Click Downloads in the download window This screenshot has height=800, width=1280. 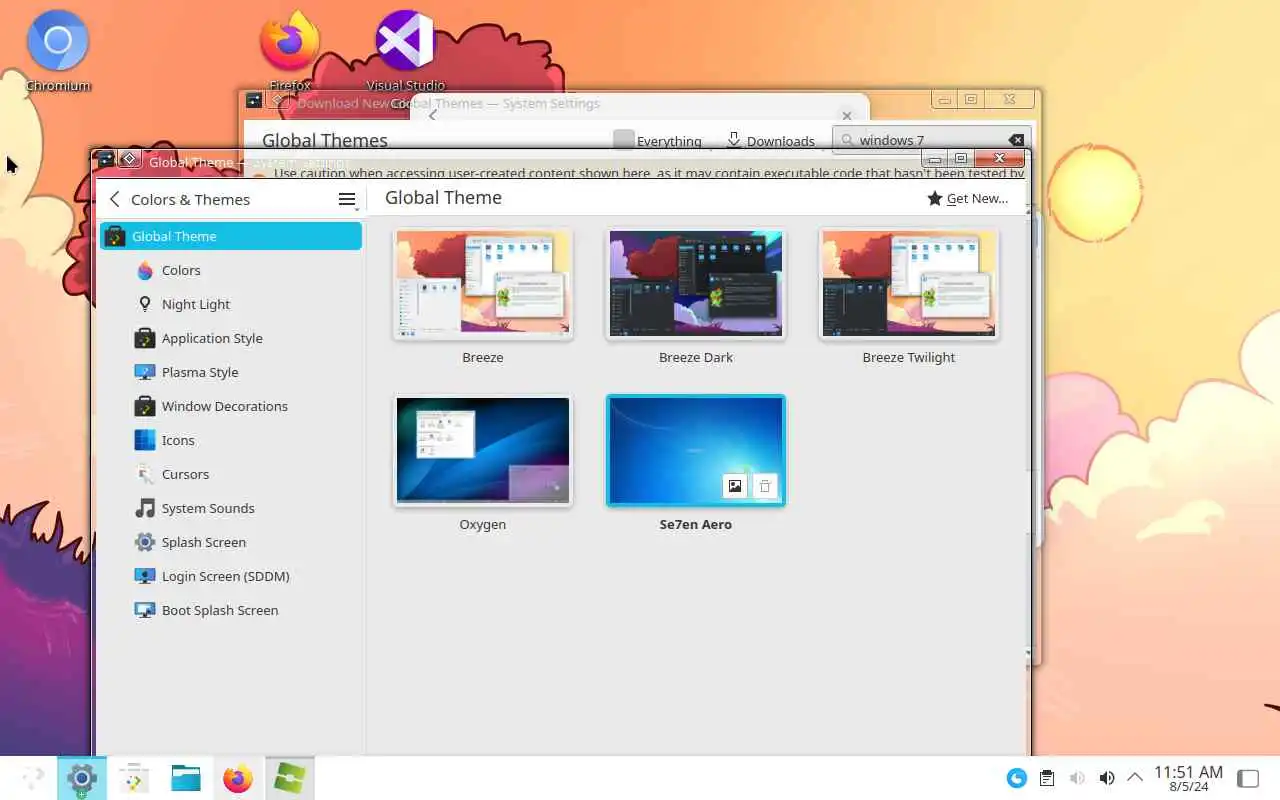point(770,141)
